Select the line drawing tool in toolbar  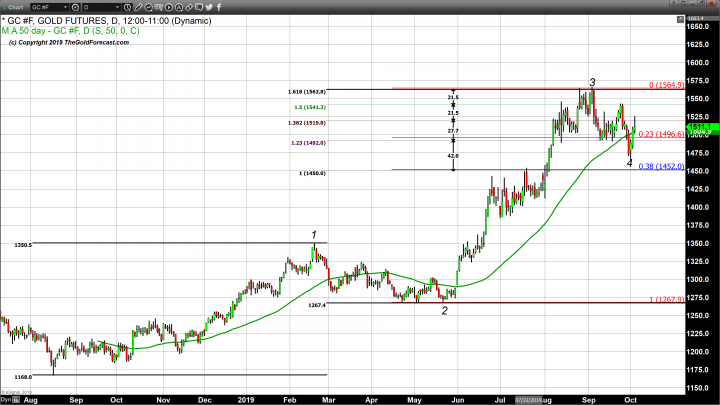tap(139, 7)
